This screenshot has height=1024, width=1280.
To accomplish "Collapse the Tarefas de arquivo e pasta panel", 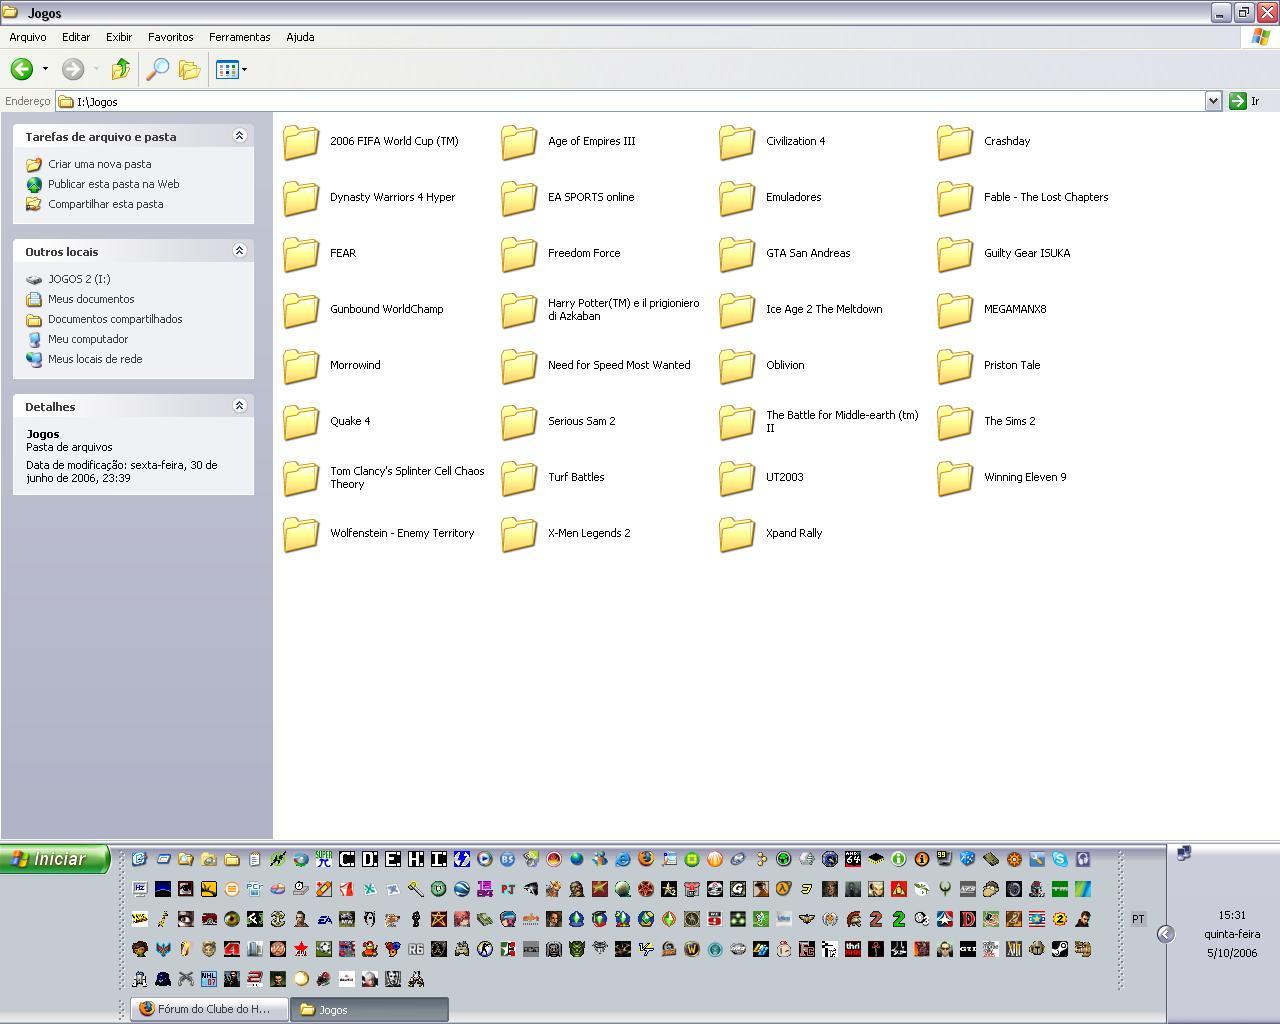I will pos(239,136).
